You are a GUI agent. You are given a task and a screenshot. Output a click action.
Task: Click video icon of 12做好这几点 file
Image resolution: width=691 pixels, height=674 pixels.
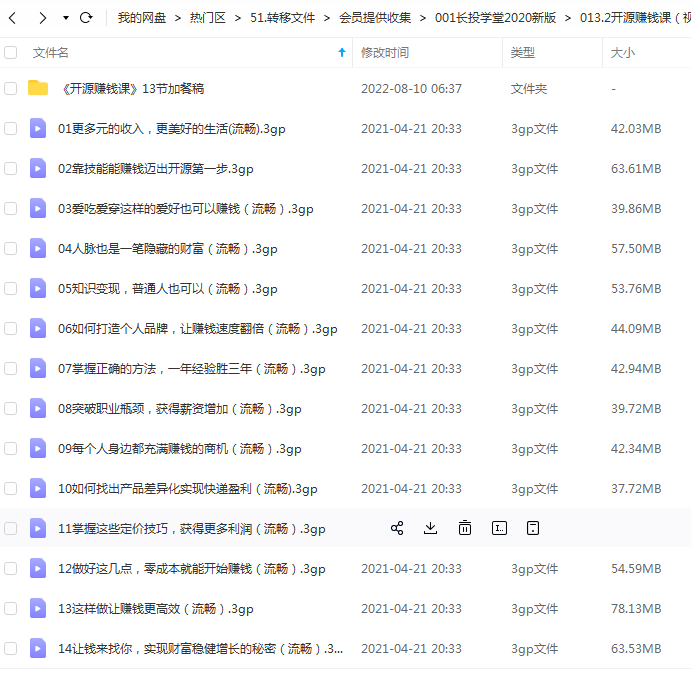pos(38,568)
